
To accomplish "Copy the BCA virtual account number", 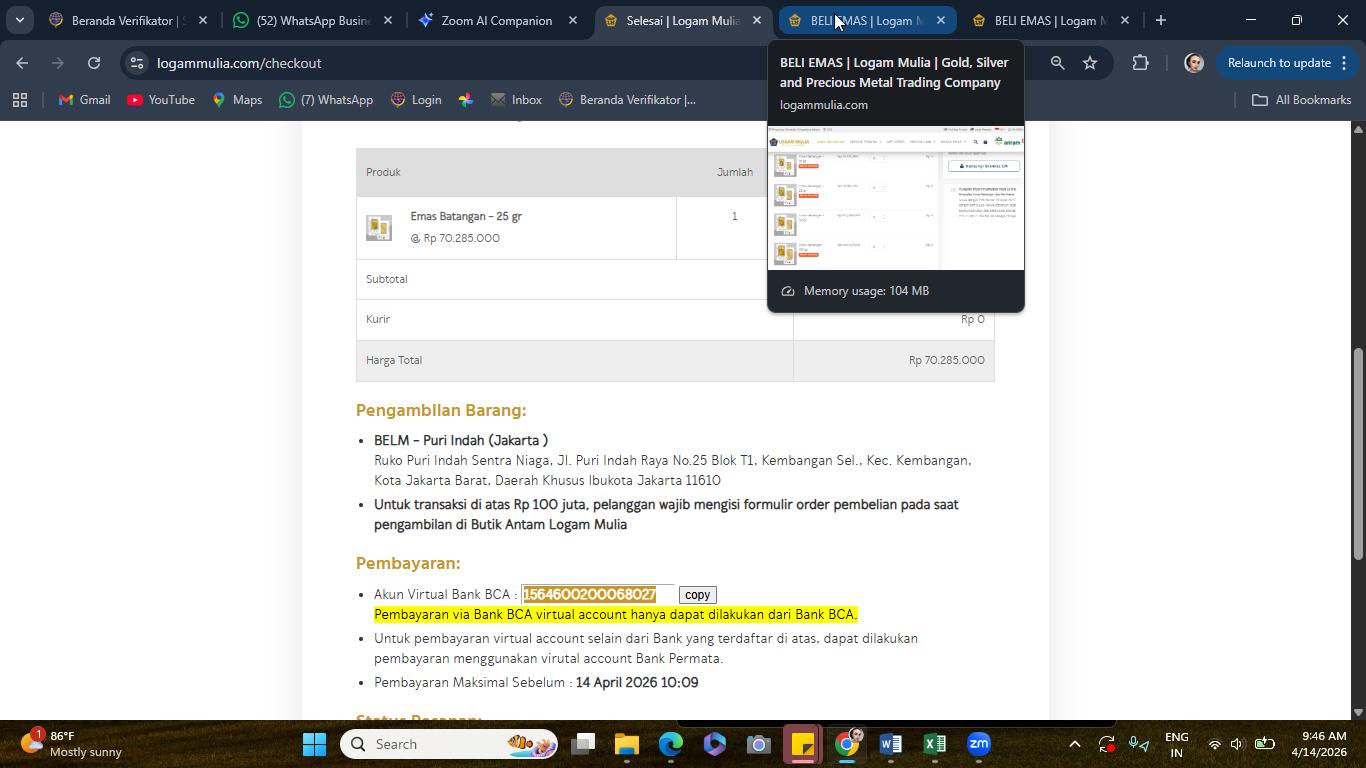I will coord(697,595).
